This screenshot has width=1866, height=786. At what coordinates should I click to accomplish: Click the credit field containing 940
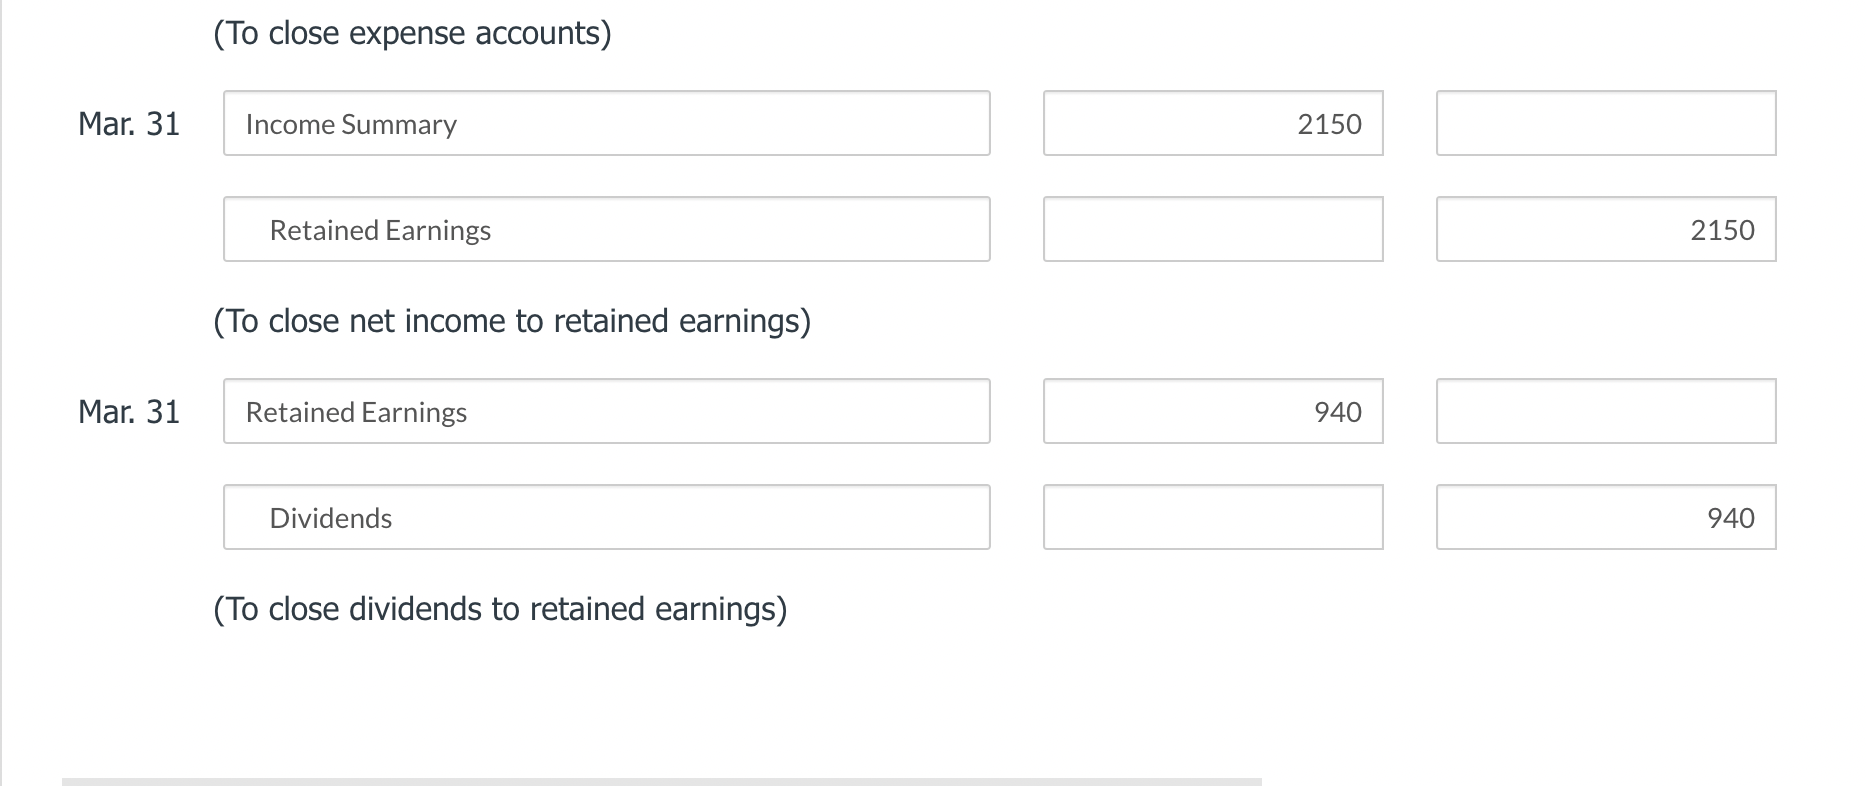pyautogui.click(x=1605, y=518)
